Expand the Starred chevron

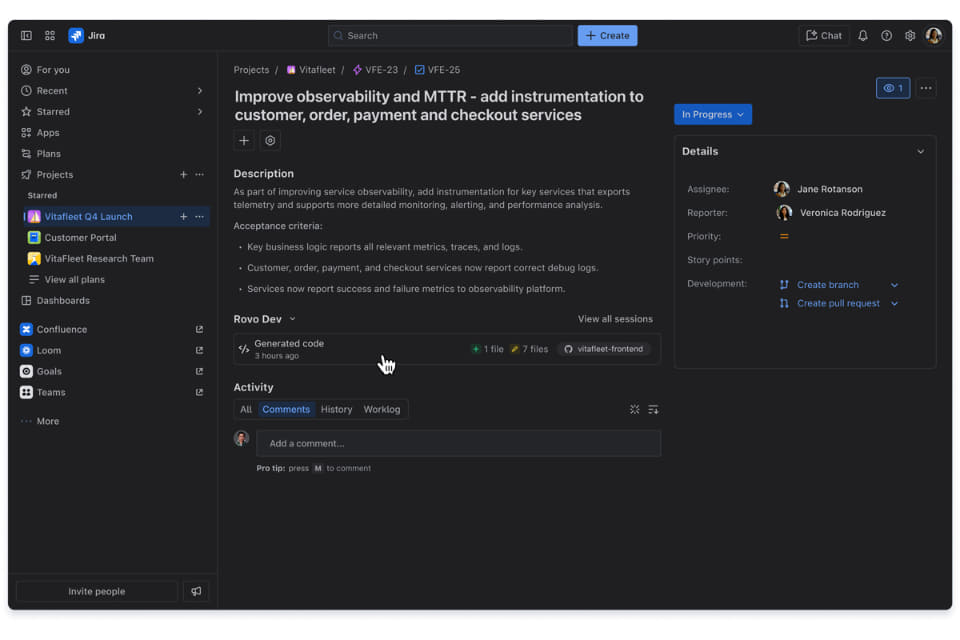point(200,111)
